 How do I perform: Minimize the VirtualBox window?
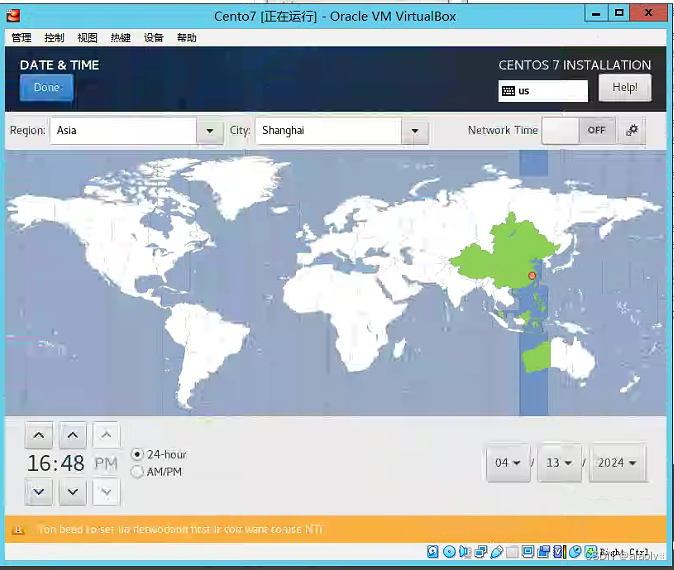(596, 13)
